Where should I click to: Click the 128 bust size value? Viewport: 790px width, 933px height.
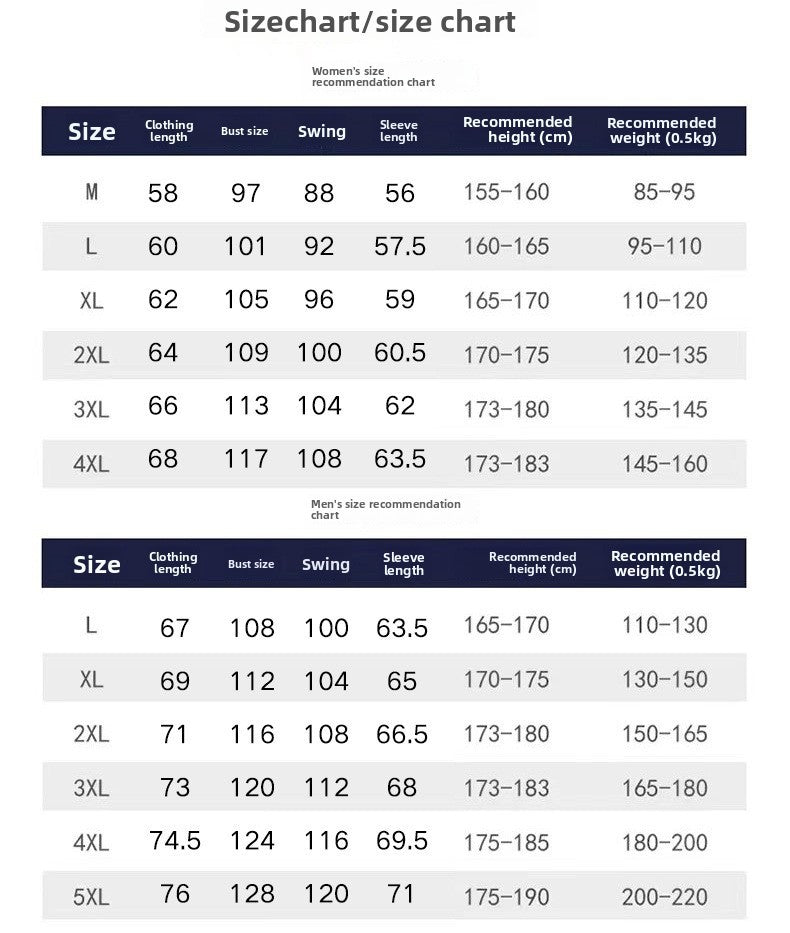click(252, 895)
